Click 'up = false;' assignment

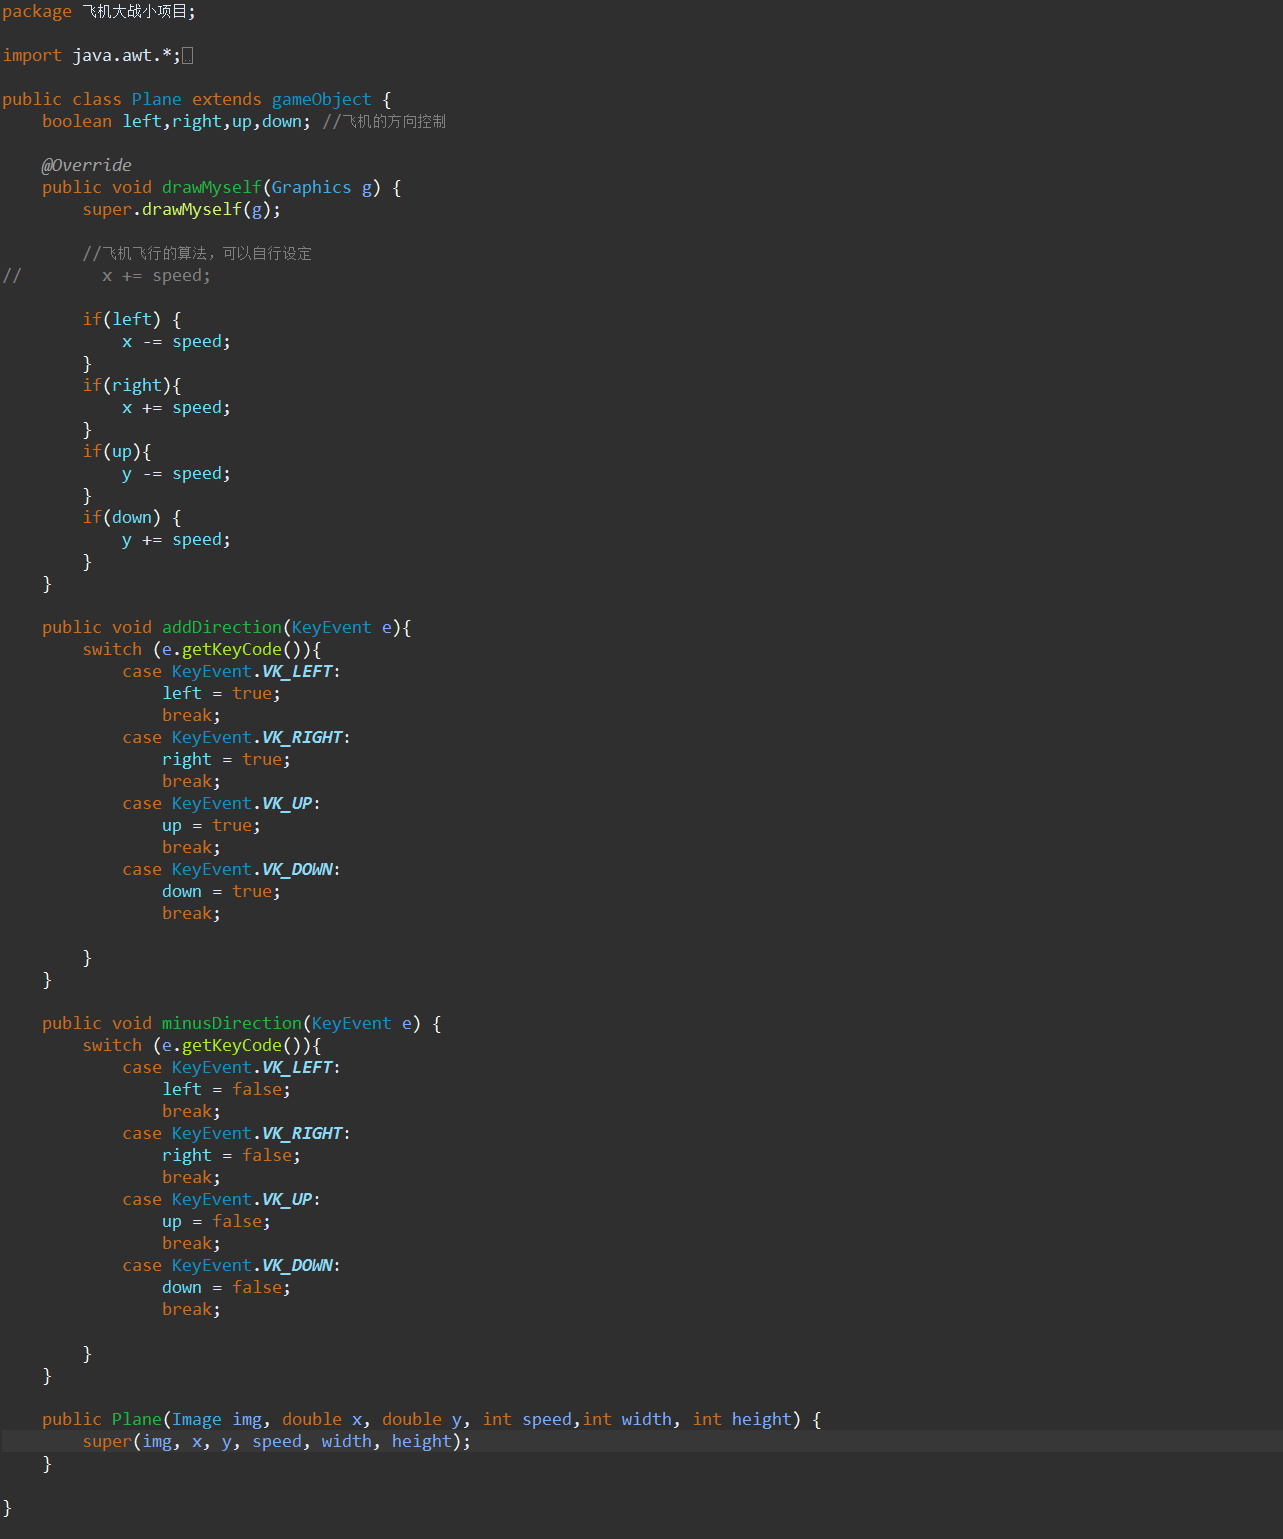click(x=217, y=1222)
